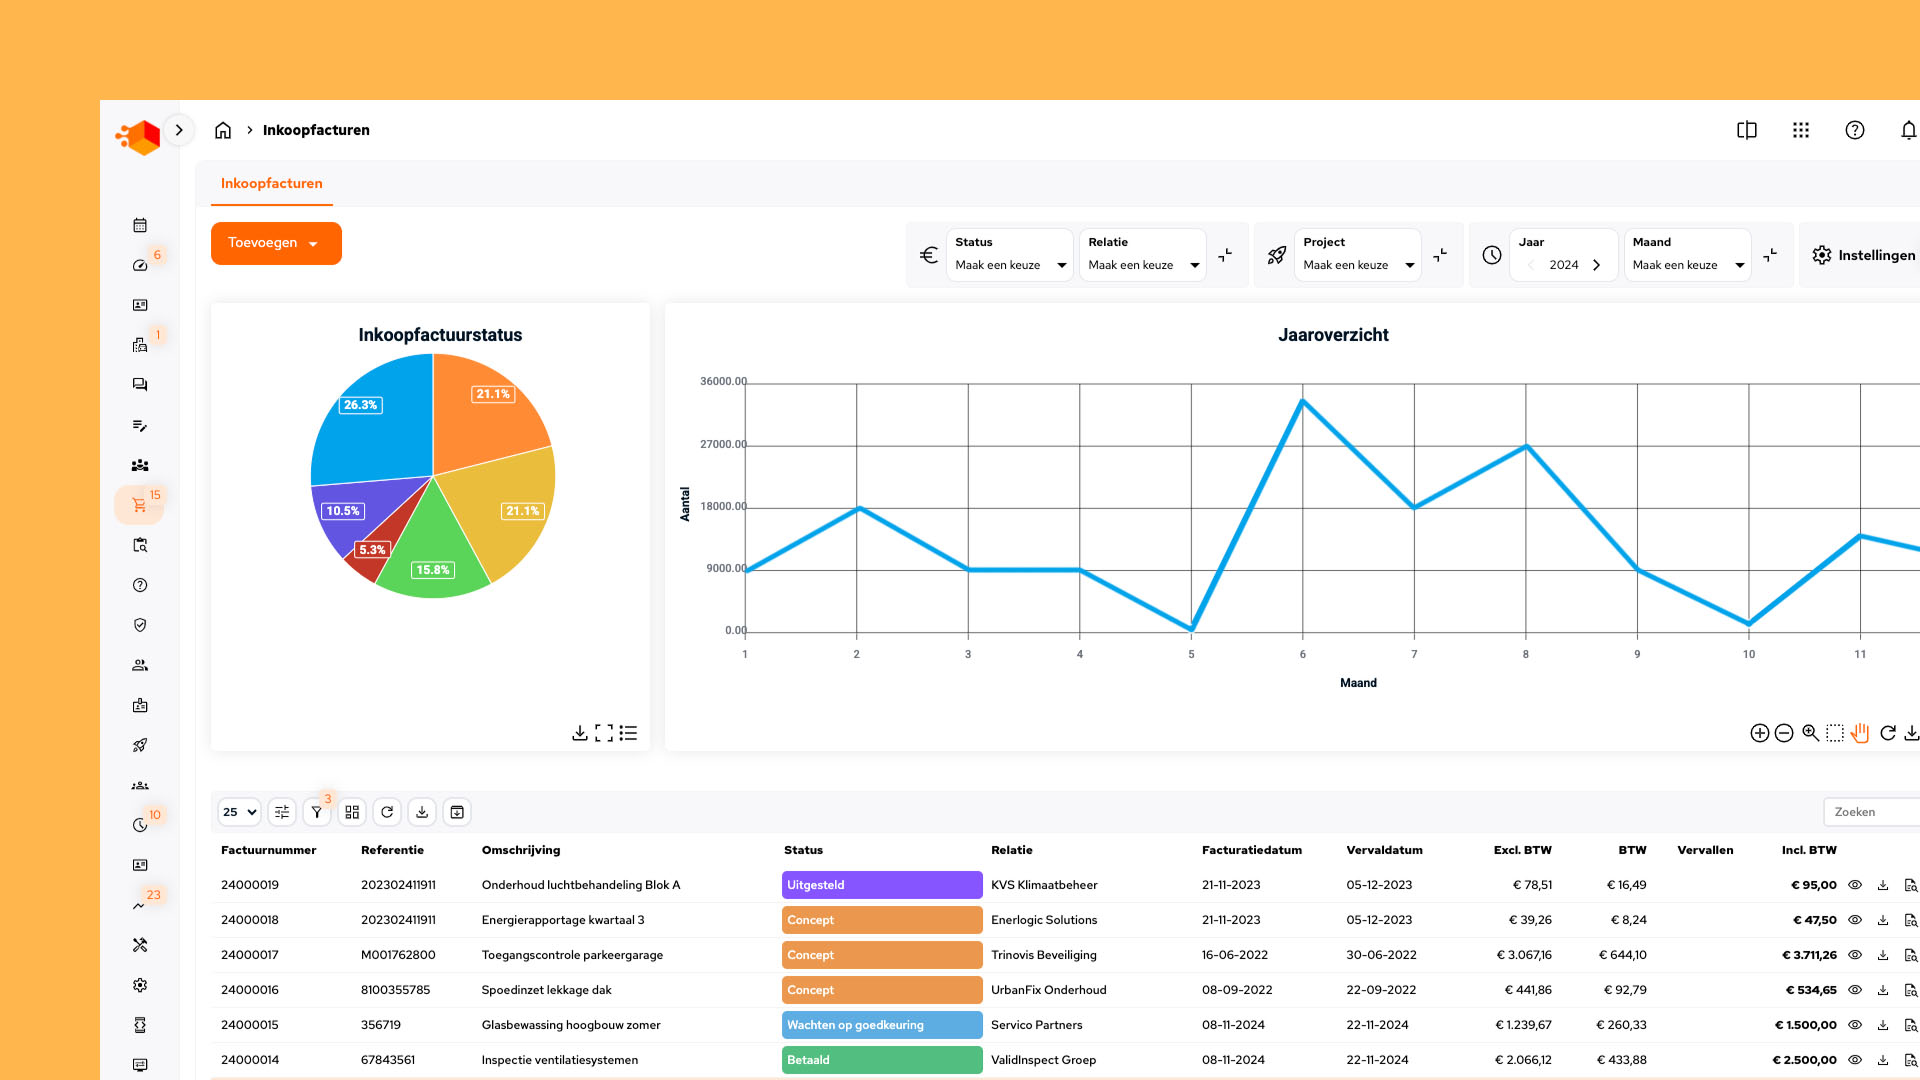Refresh the invoice table
Screen dimensions: 1920x1080
(387, 812)
